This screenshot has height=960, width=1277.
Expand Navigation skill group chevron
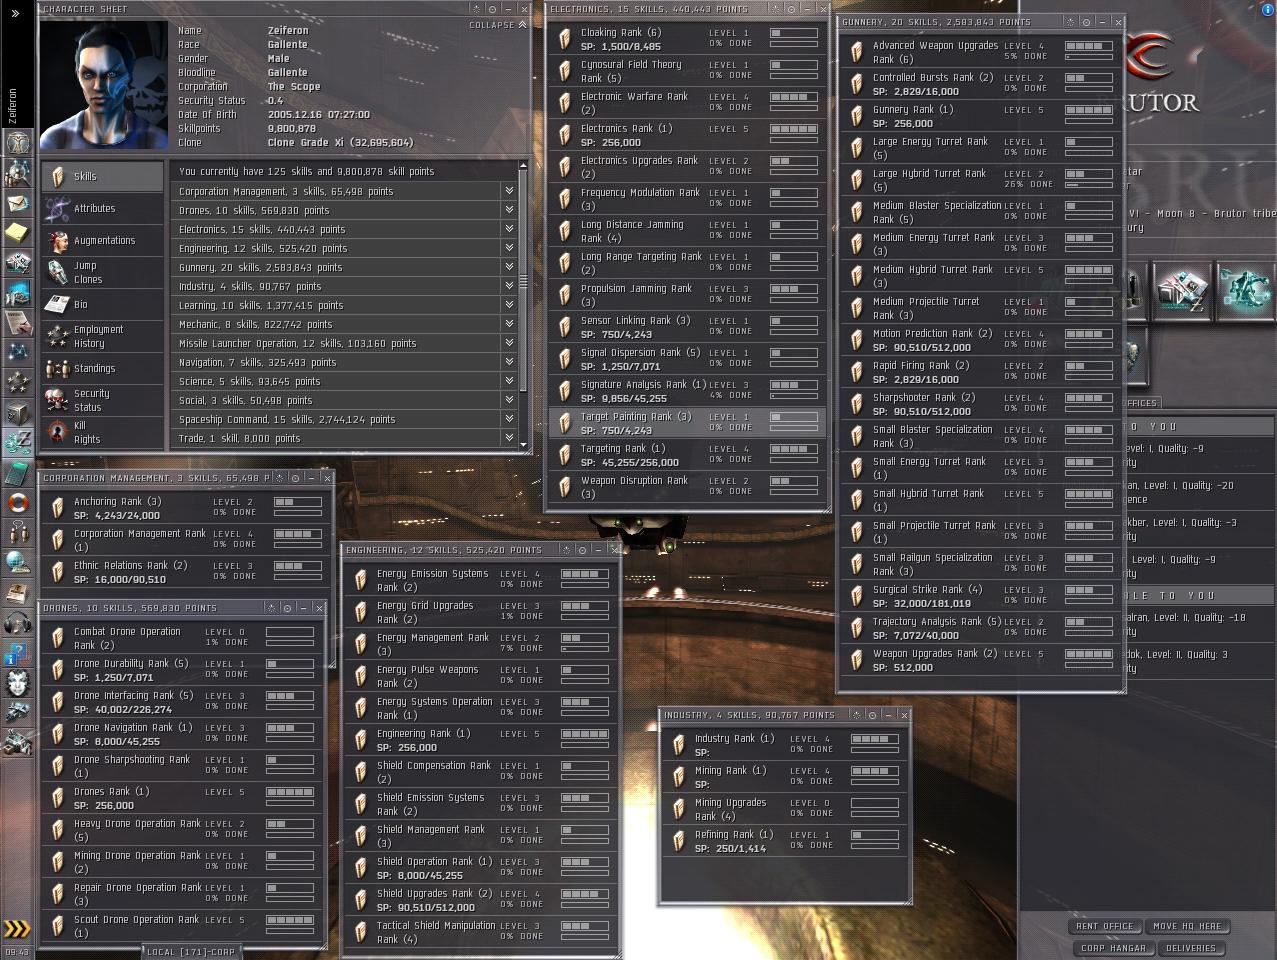click(509, 362)
